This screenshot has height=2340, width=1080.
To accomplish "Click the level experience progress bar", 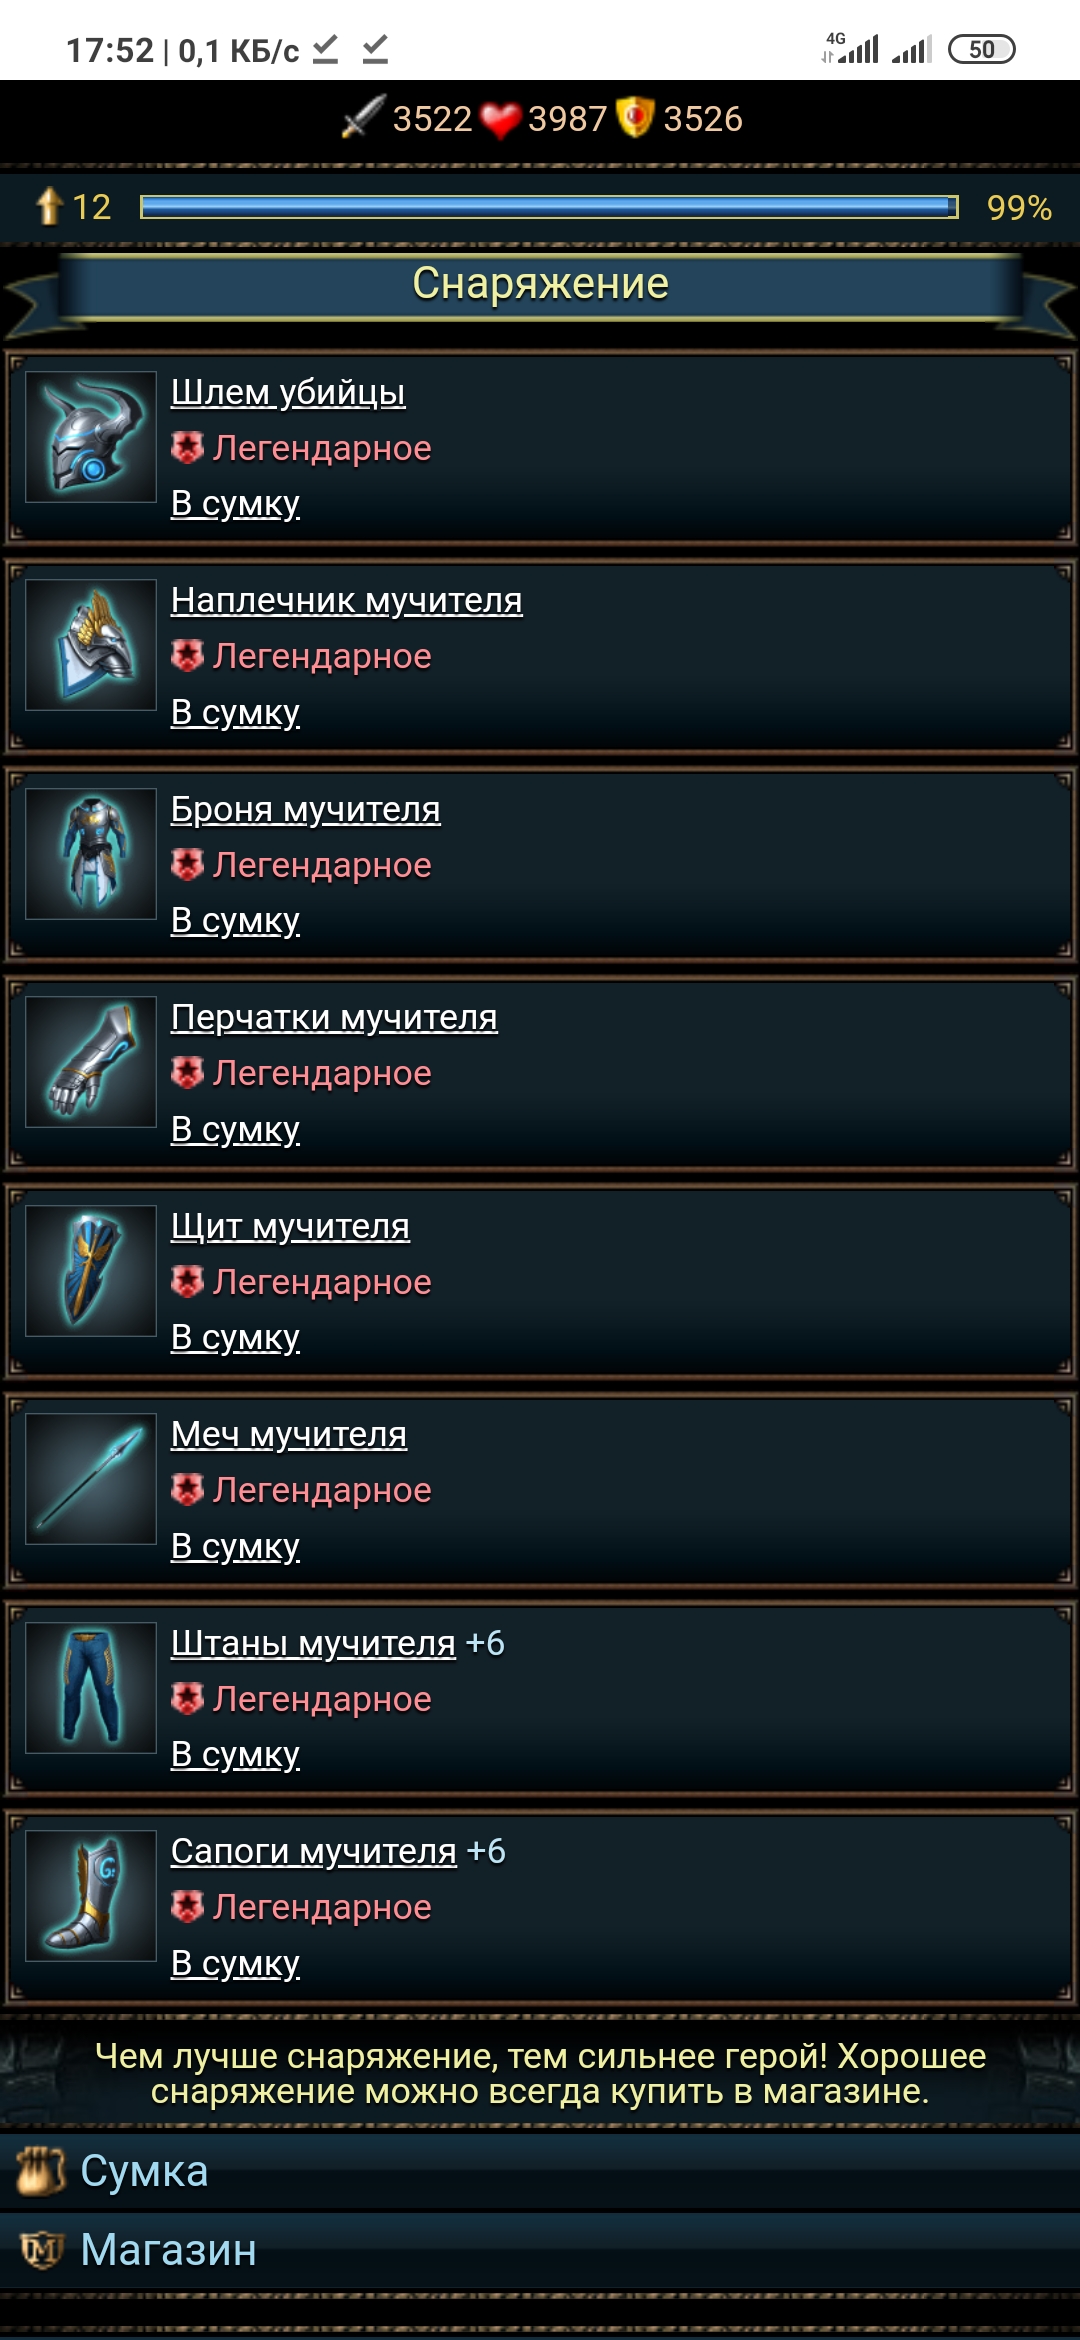I will click(x=549, y=207).
